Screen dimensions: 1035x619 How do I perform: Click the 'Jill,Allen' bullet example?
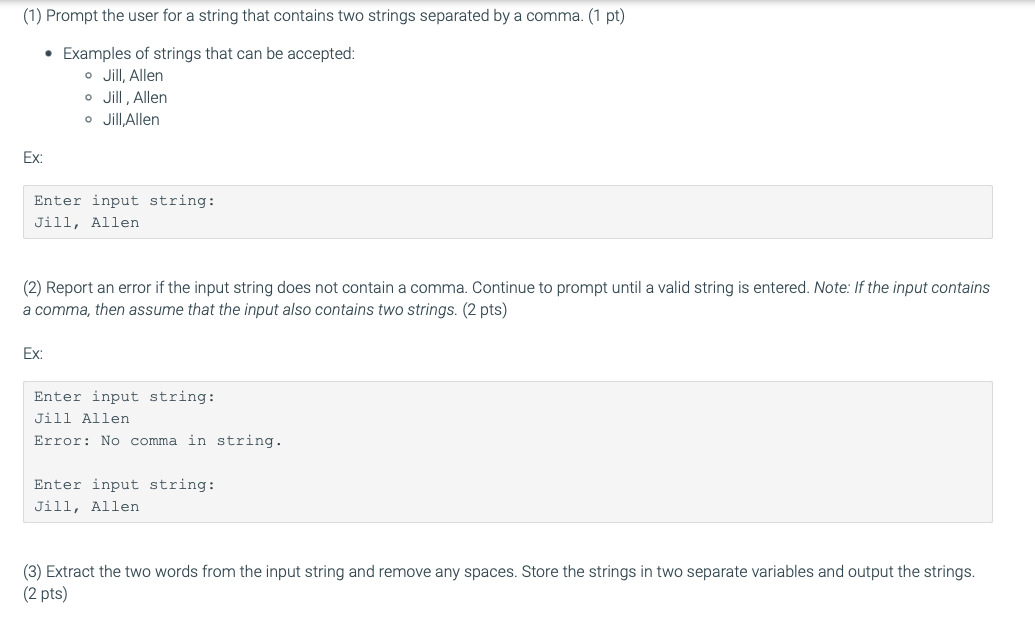(131, 119)
